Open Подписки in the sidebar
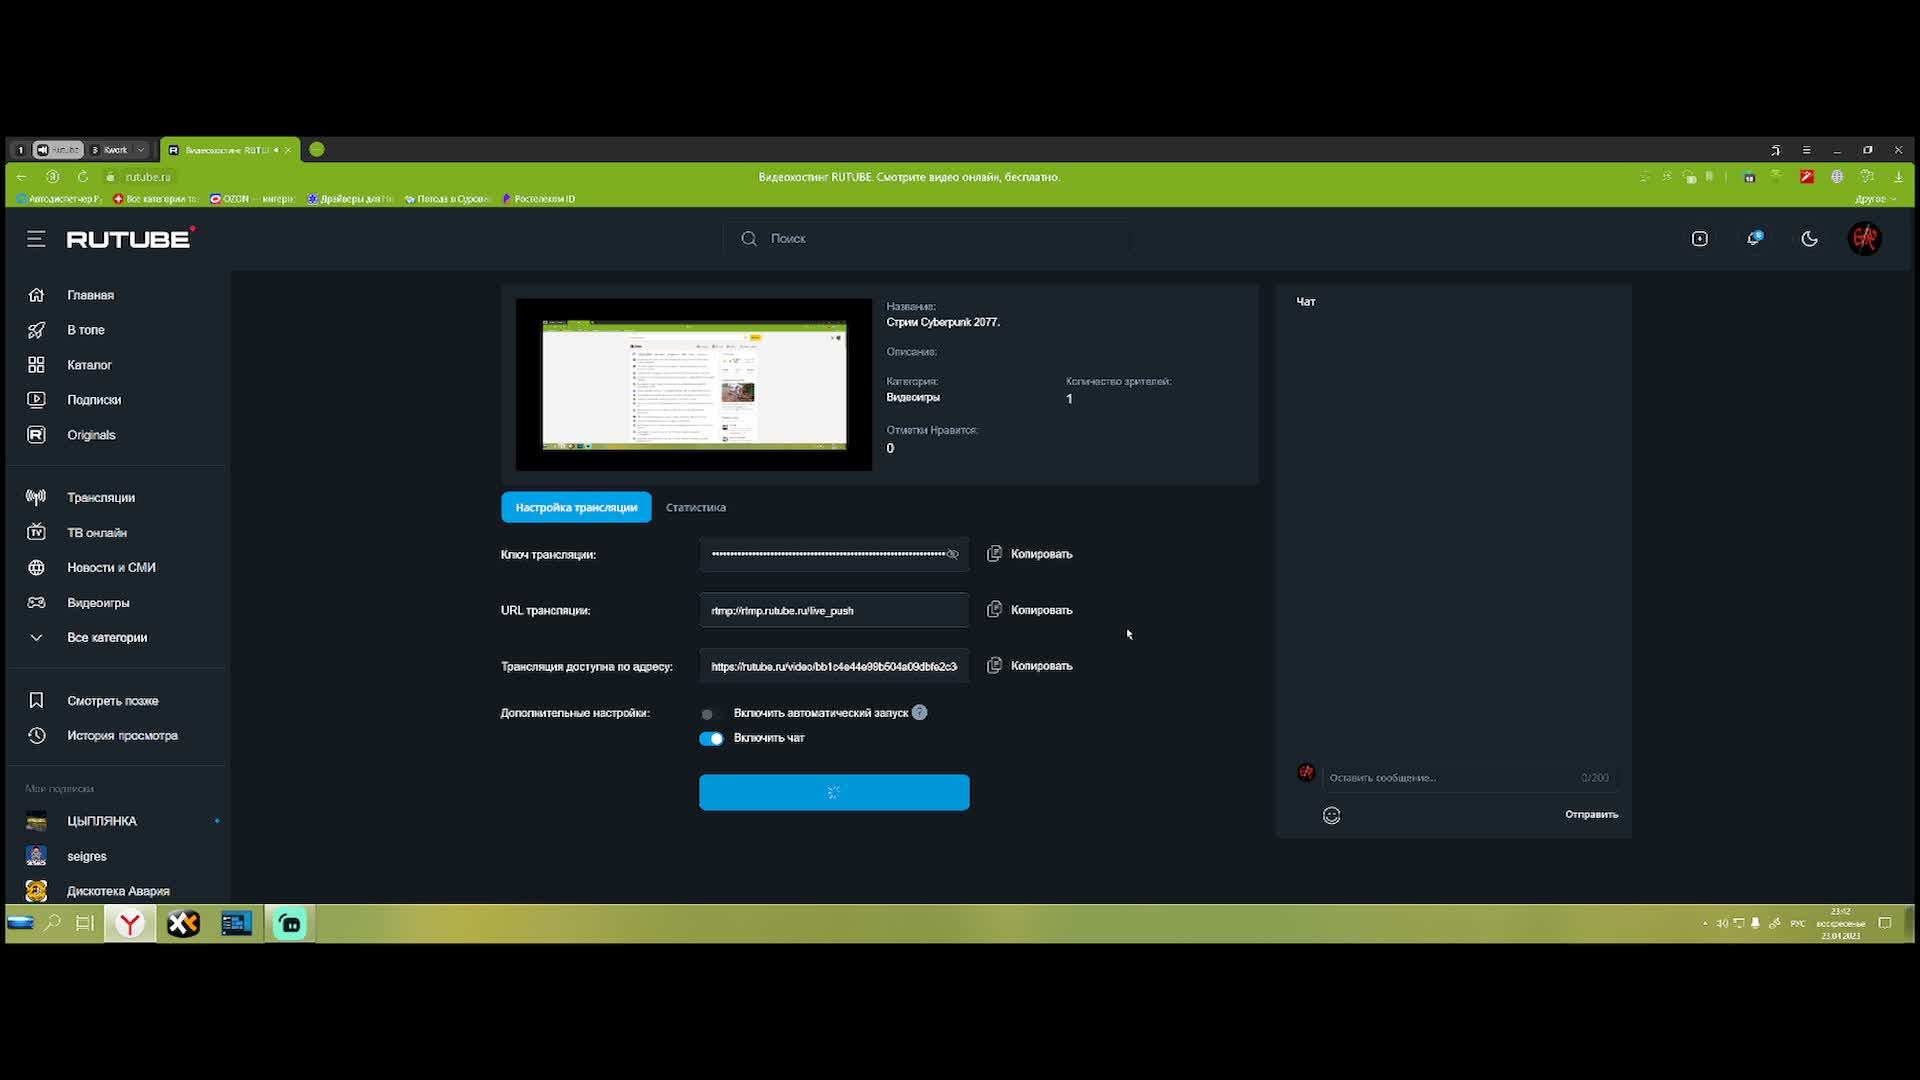Viewport: 1920px width, 1080px height. tap(94, 400)
